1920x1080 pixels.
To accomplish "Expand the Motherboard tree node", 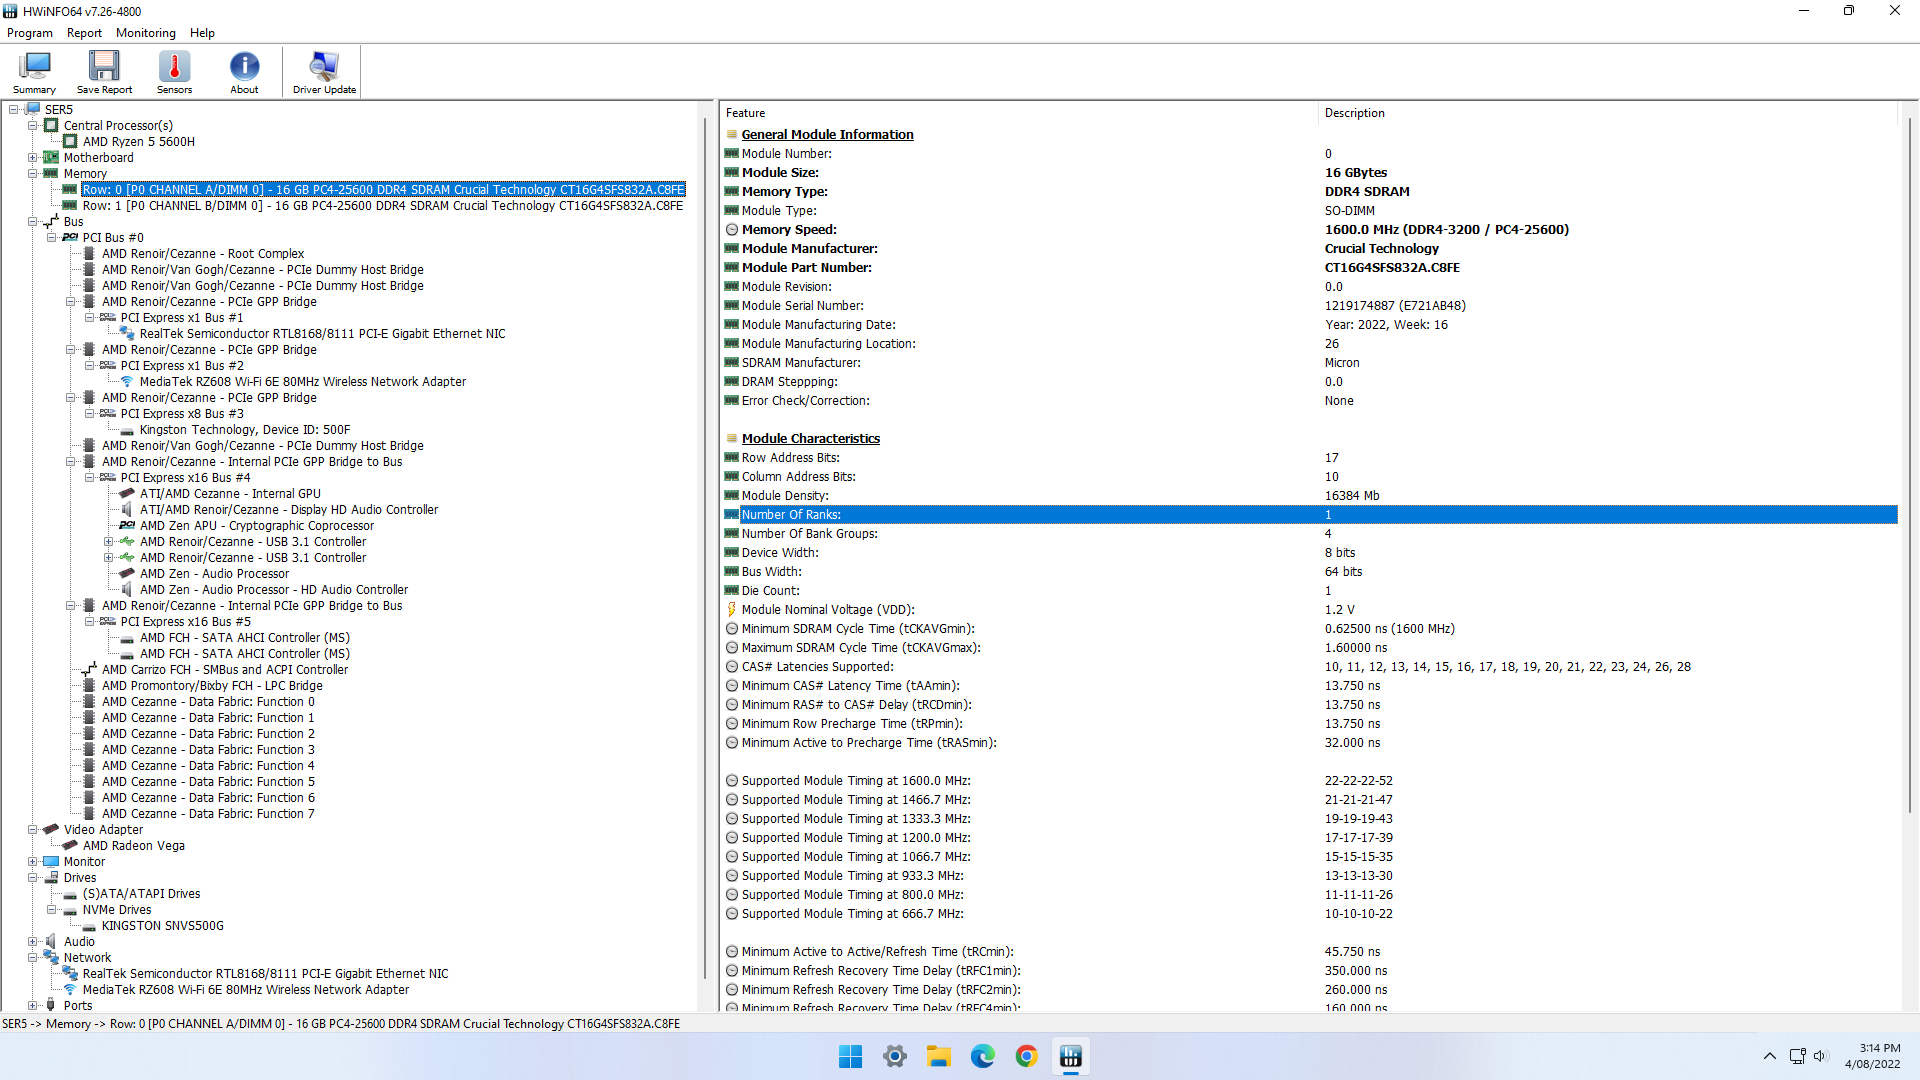I will (33, 158).
